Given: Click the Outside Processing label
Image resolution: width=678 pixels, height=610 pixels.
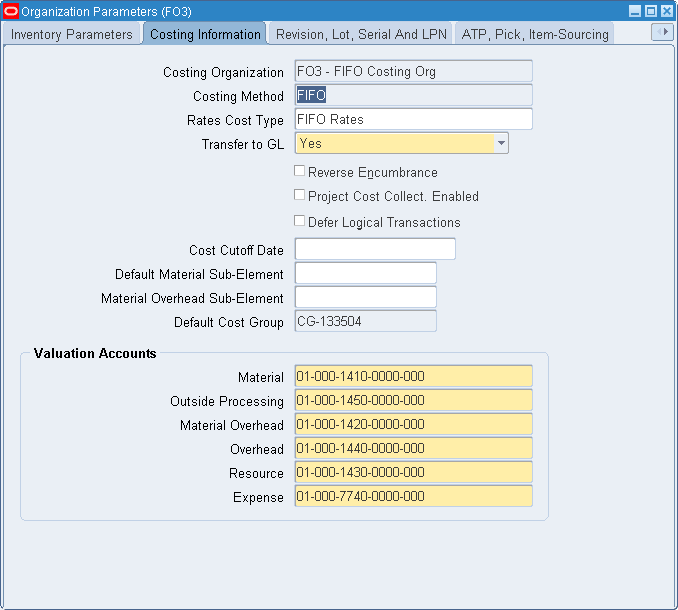Looking at the screenshot, I should [227, 401].
